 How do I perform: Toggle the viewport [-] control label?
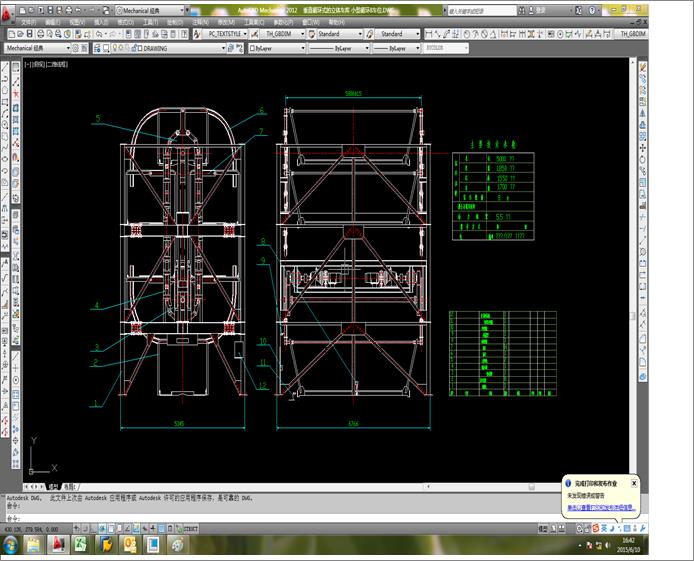point(28,64)
